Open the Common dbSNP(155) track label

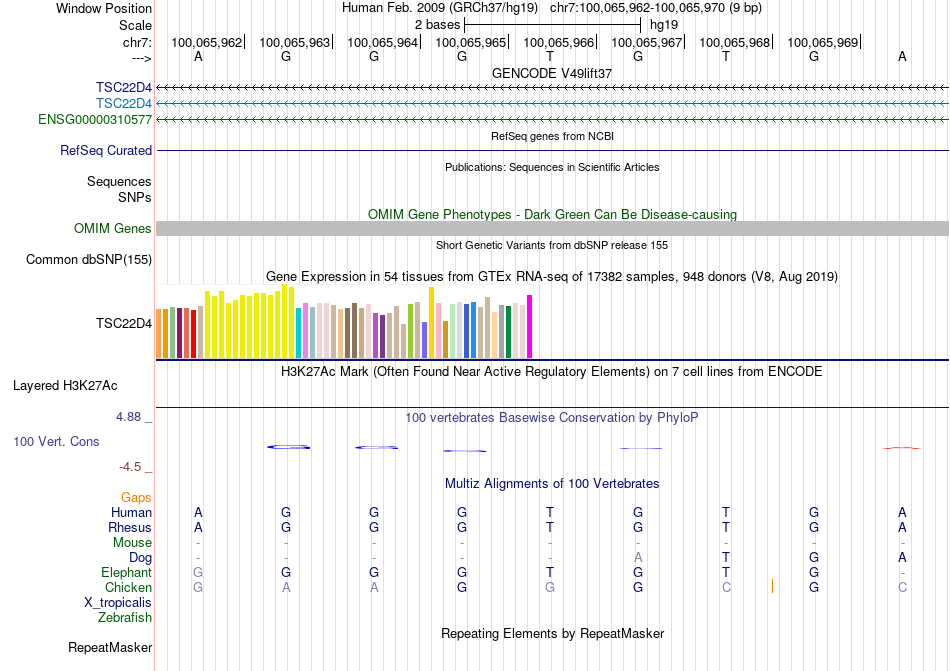[x=88, y=259]
